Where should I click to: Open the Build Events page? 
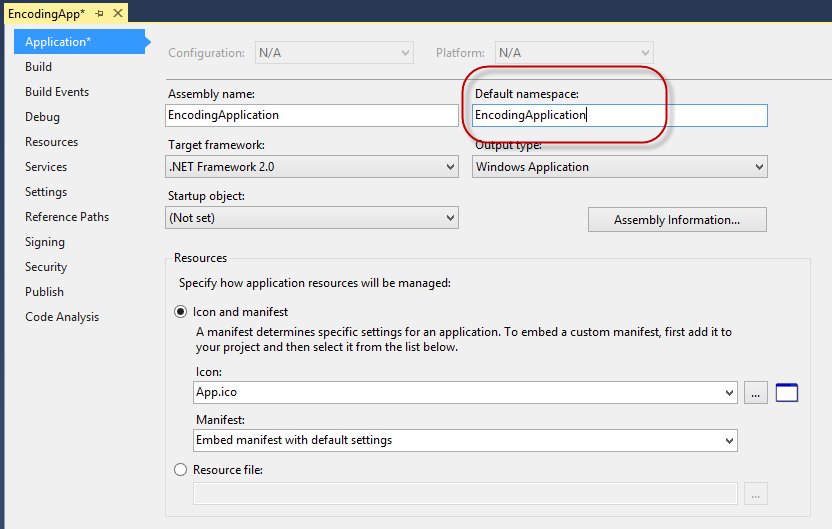(57, 92)
